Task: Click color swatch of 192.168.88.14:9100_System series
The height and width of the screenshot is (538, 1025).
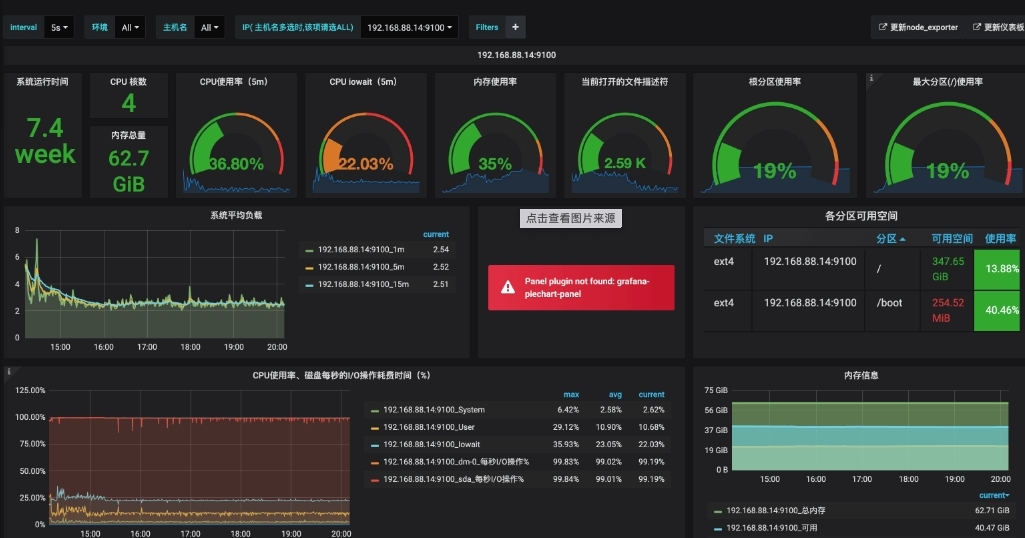Action: [375, 410]
